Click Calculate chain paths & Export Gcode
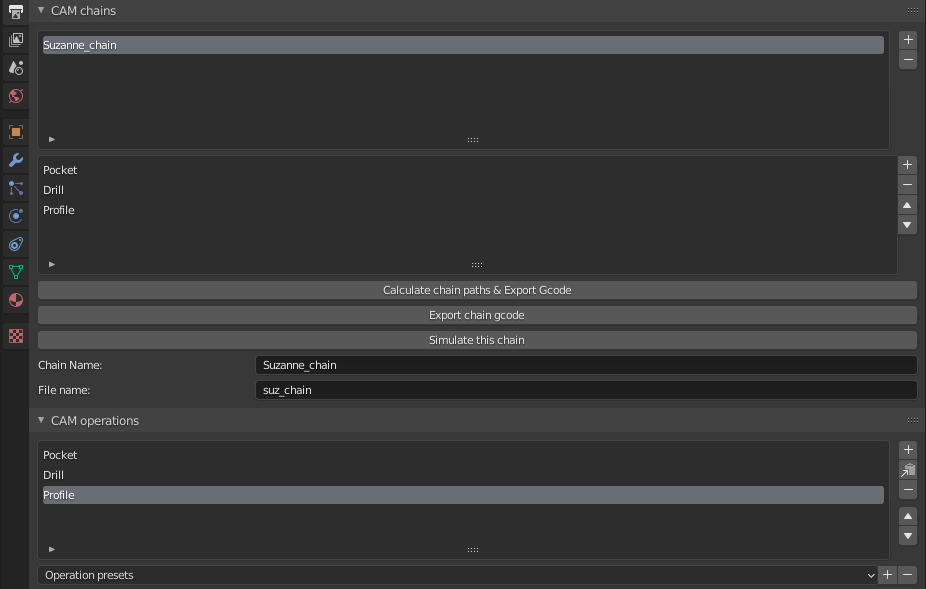Viewport: 926px width, 589px height. 477,290
